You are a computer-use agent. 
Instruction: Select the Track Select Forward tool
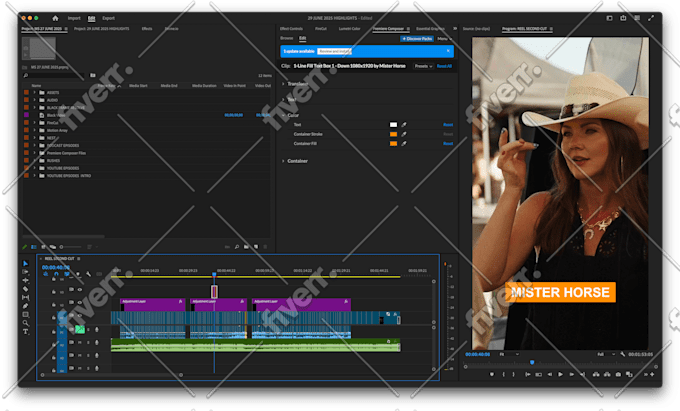(26, 272)
